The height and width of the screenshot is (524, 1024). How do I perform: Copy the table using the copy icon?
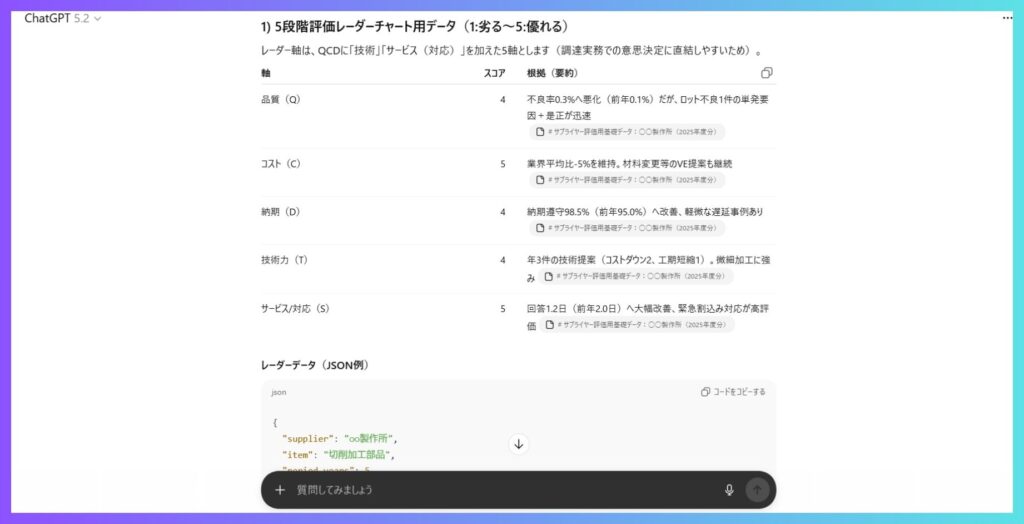(766, 73)
